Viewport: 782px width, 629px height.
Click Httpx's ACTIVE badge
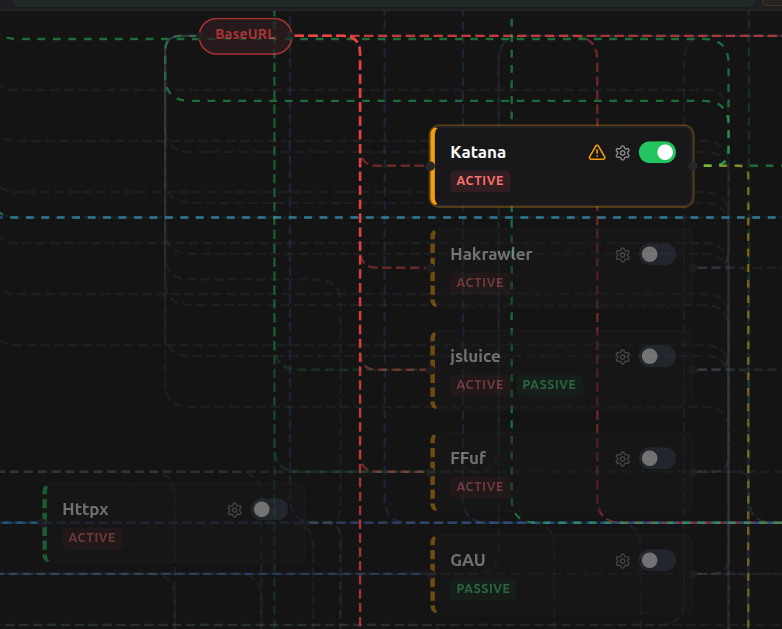[x=92, y=538]
